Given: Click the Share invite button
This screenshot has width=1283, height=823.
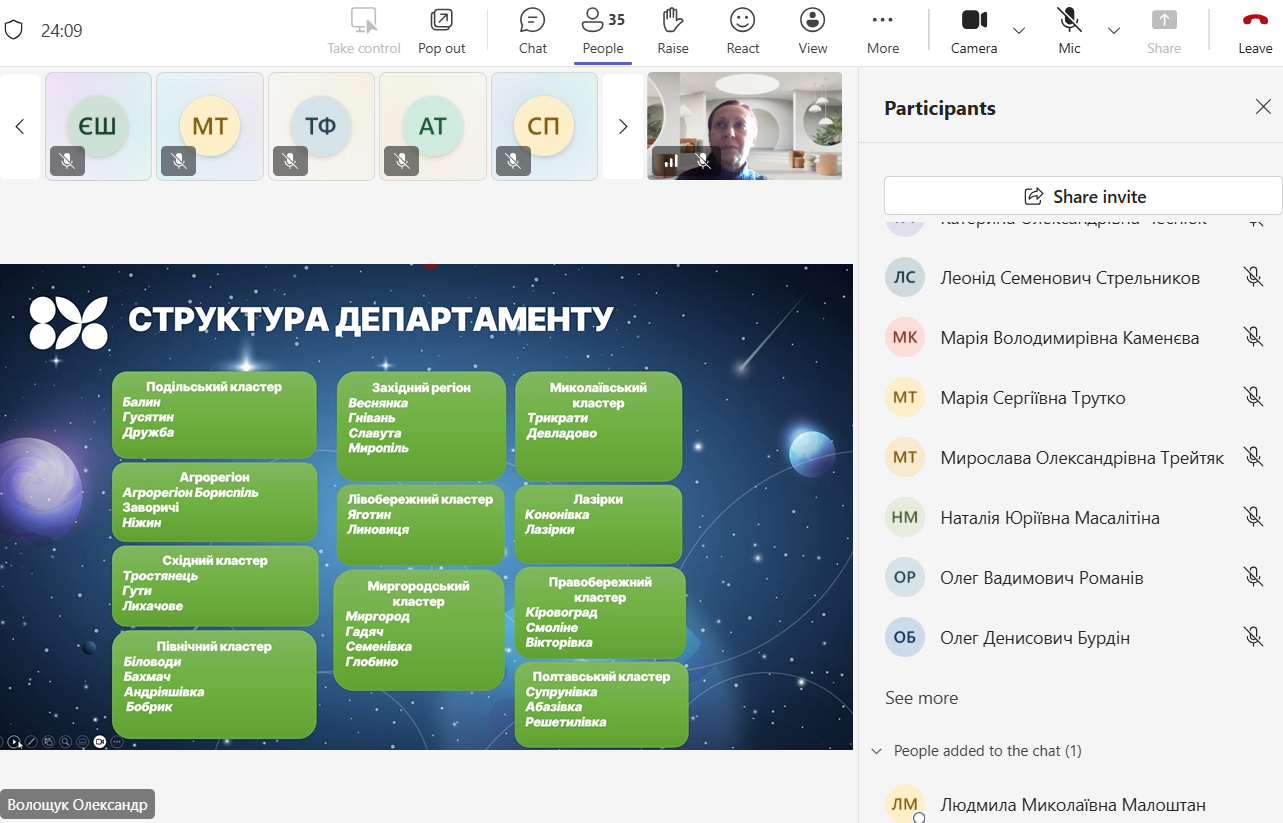Looking at the screenshot, I should click(1083, 196).
